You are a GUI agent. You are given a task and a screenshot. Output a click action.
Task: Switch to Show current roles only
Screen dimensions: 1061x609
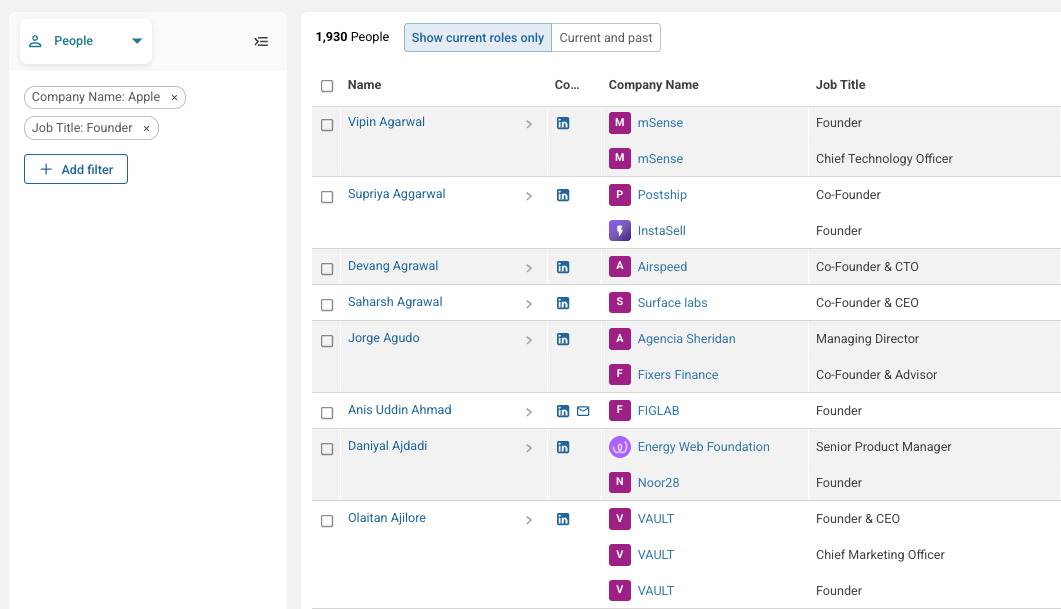pyautogui.click(x=478, y=38)
